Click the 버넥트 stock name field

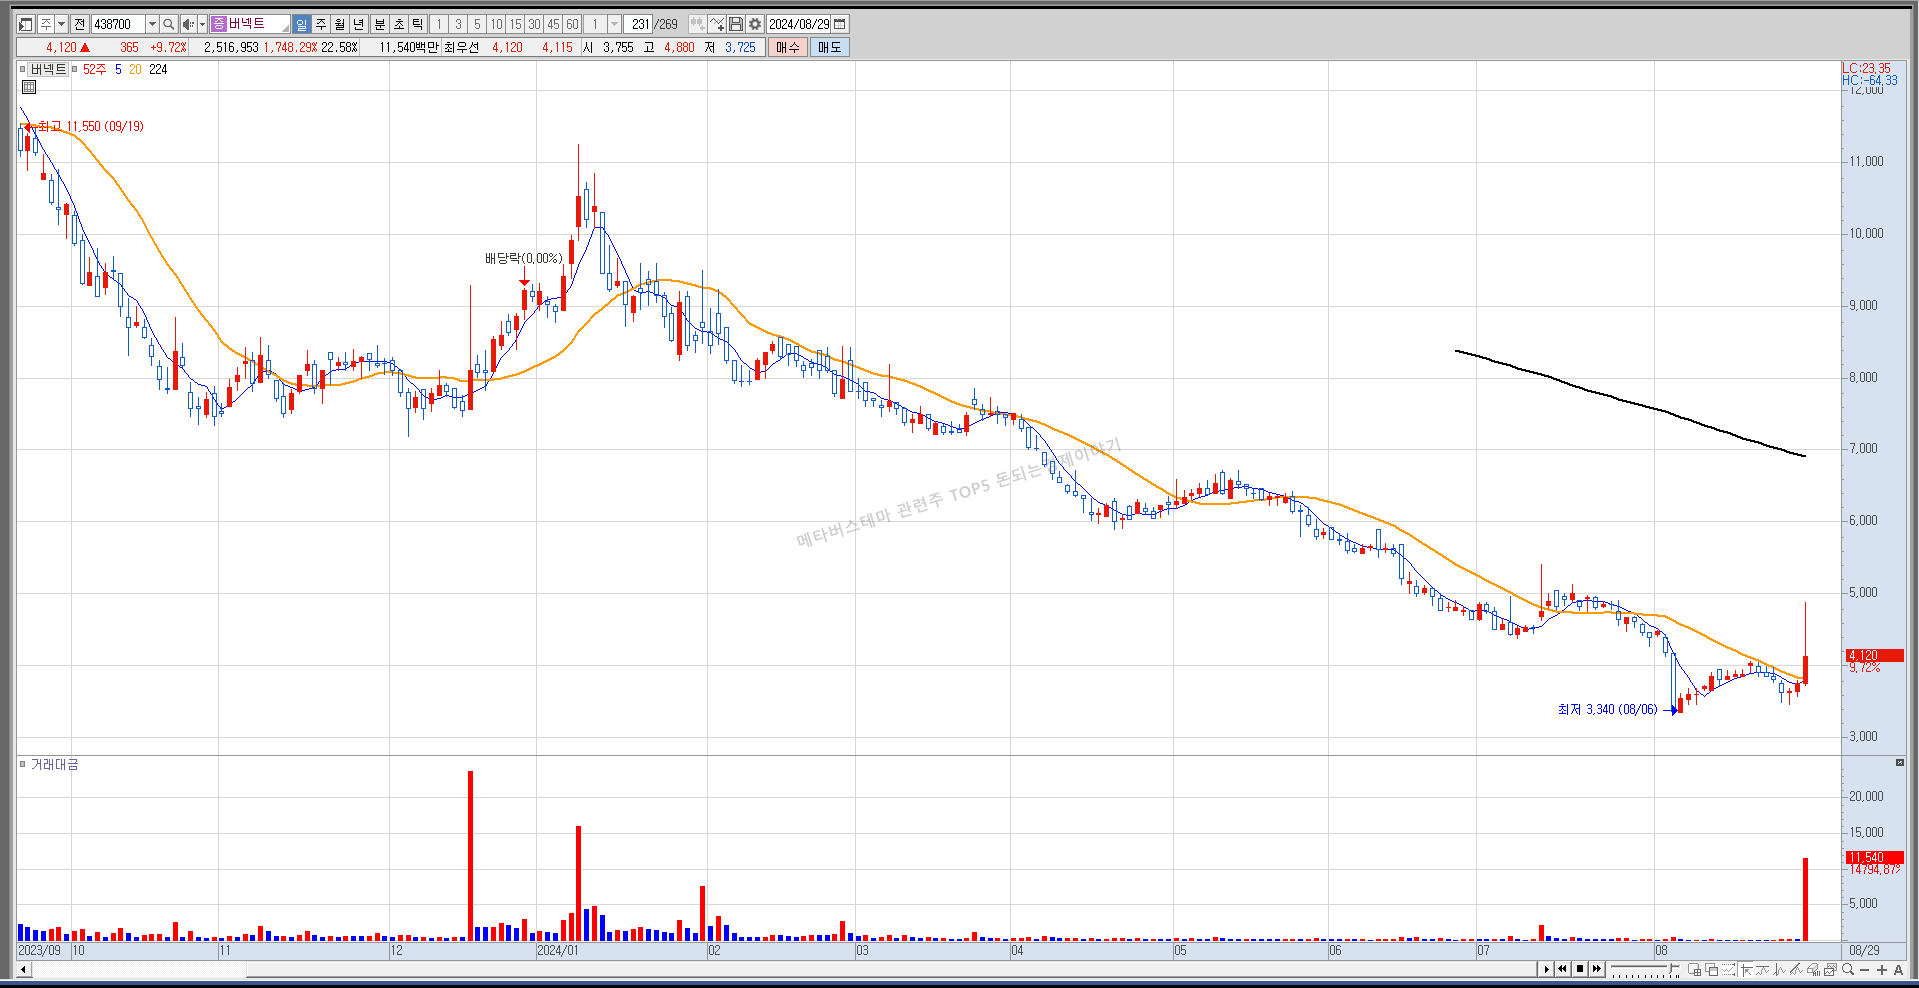250,24
